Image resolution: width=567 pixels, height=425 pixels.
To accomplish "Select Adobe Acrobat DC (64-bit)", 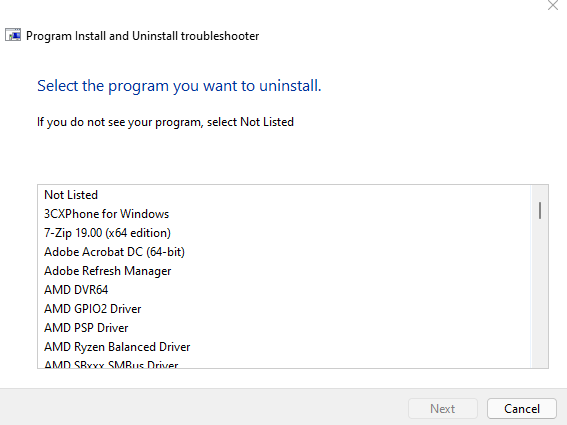I will click(284, 252).
